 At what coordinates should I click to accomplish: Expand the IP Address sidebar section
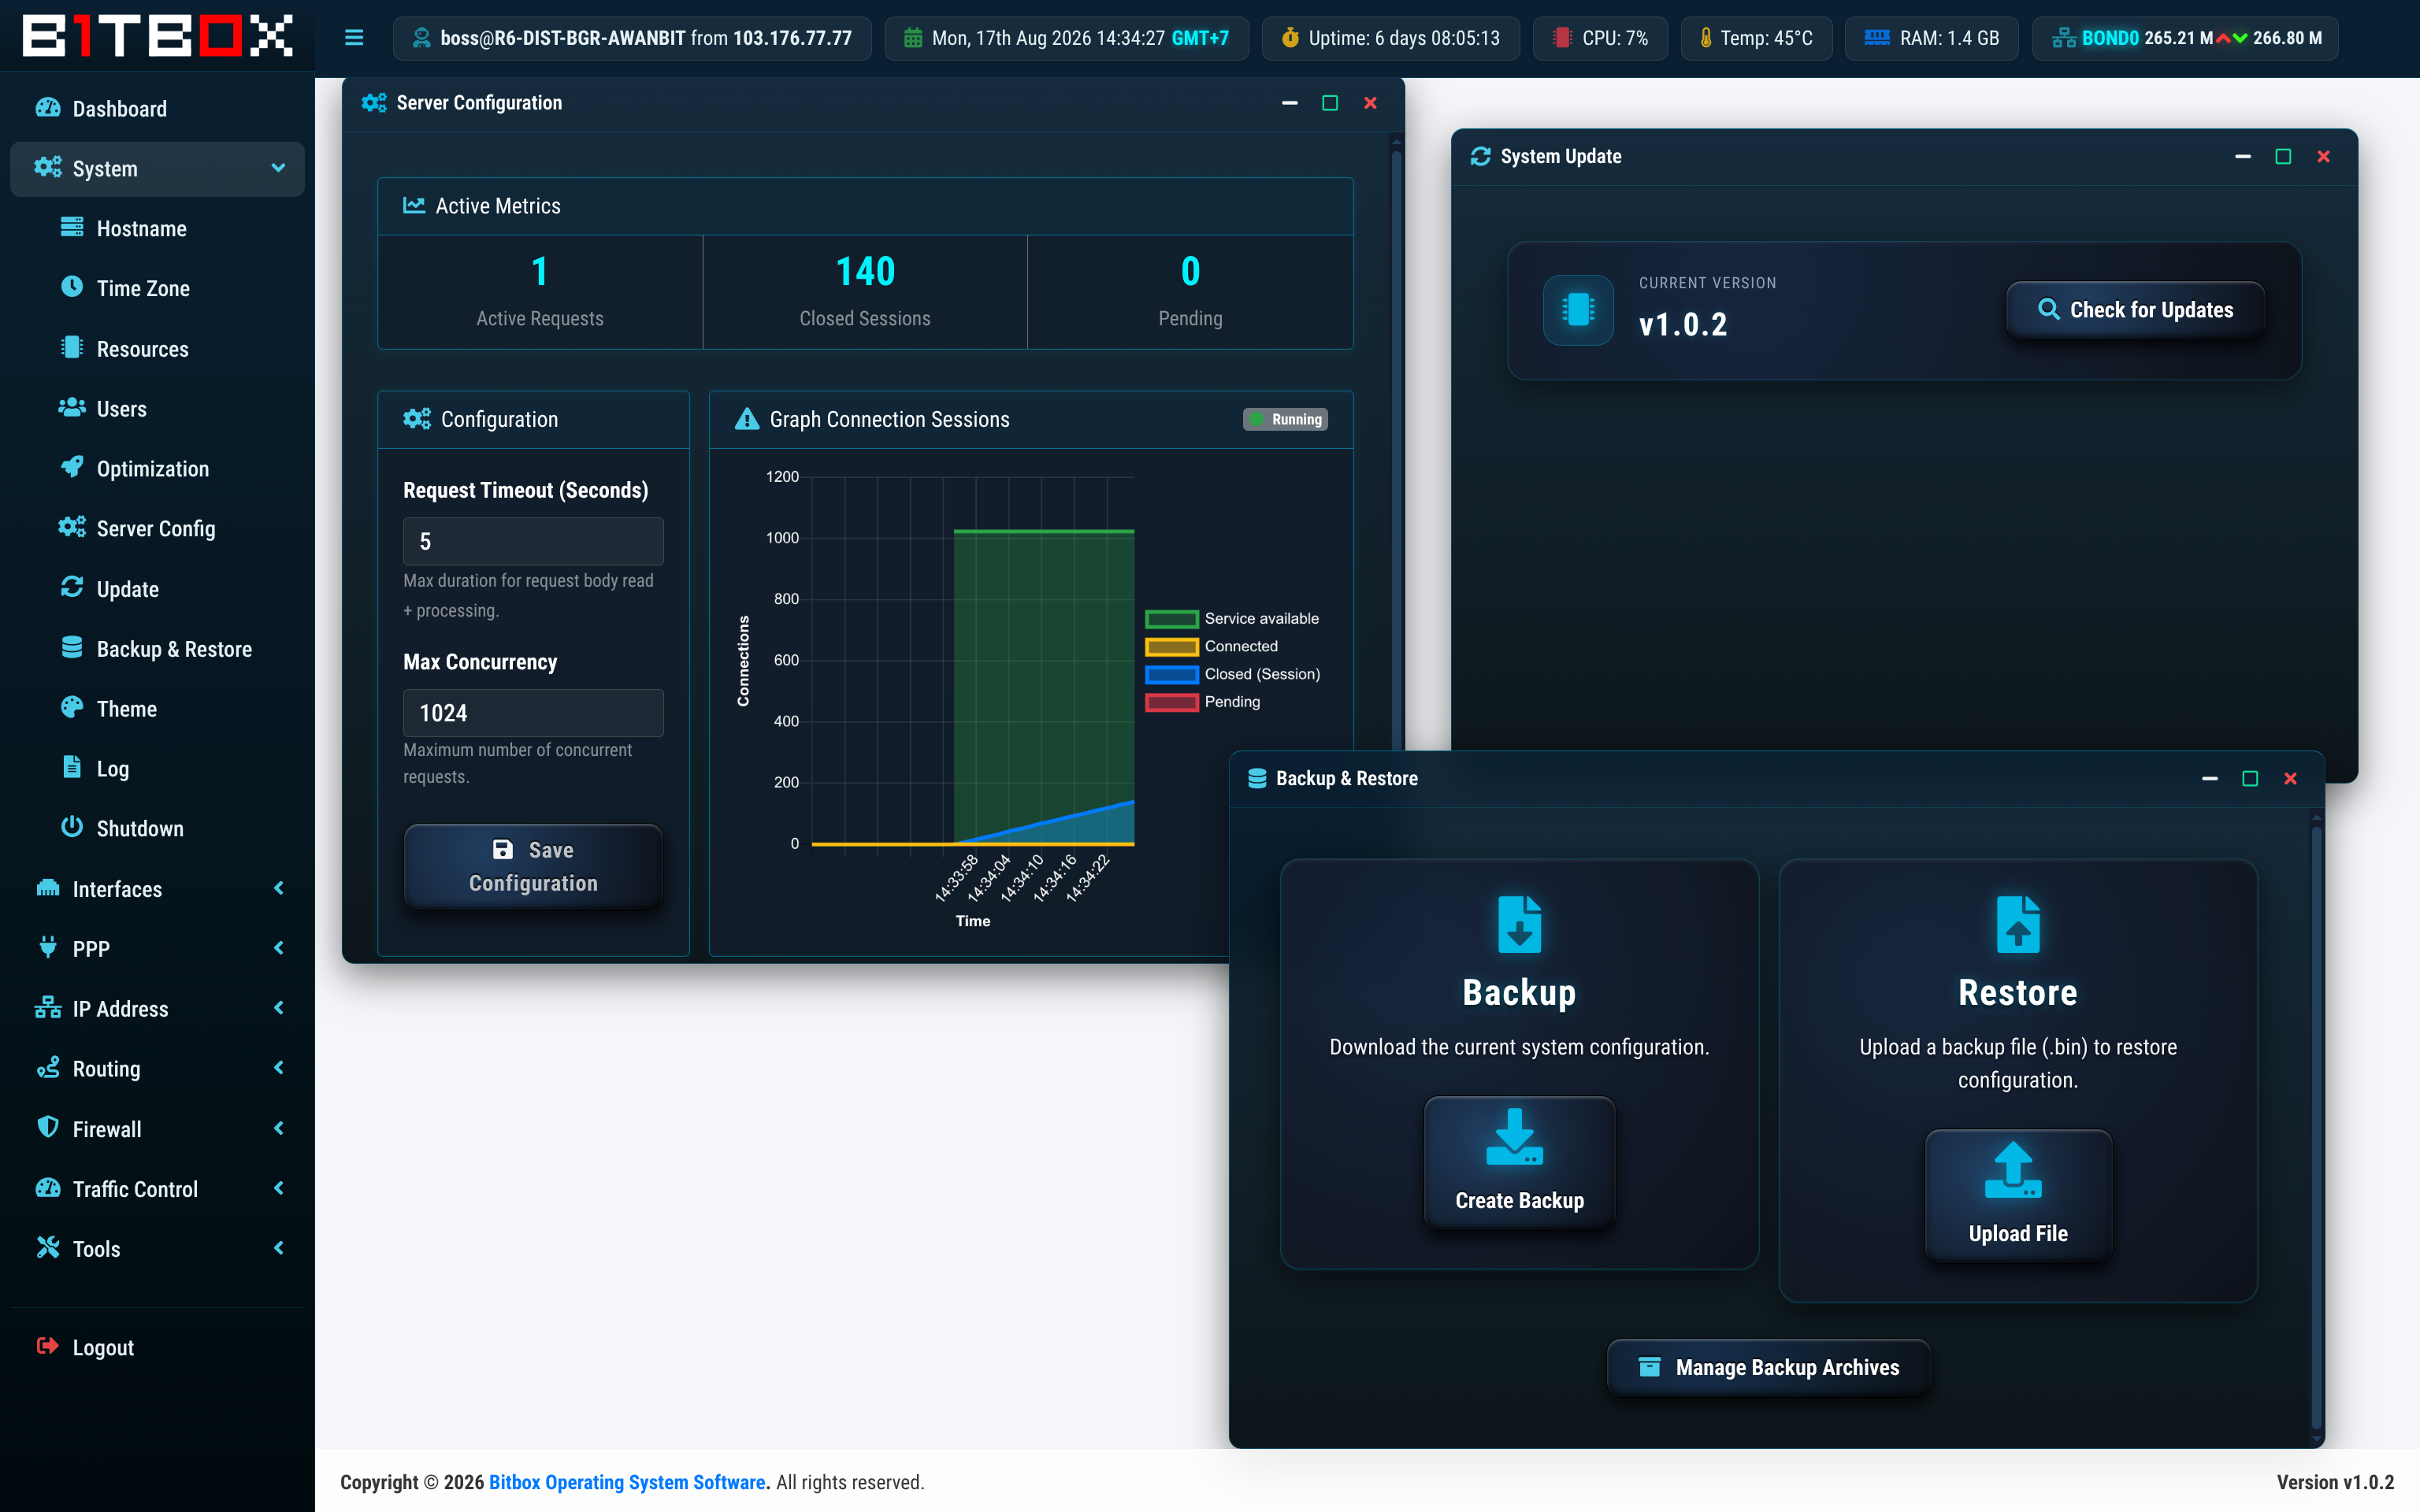coord(157,1009)
